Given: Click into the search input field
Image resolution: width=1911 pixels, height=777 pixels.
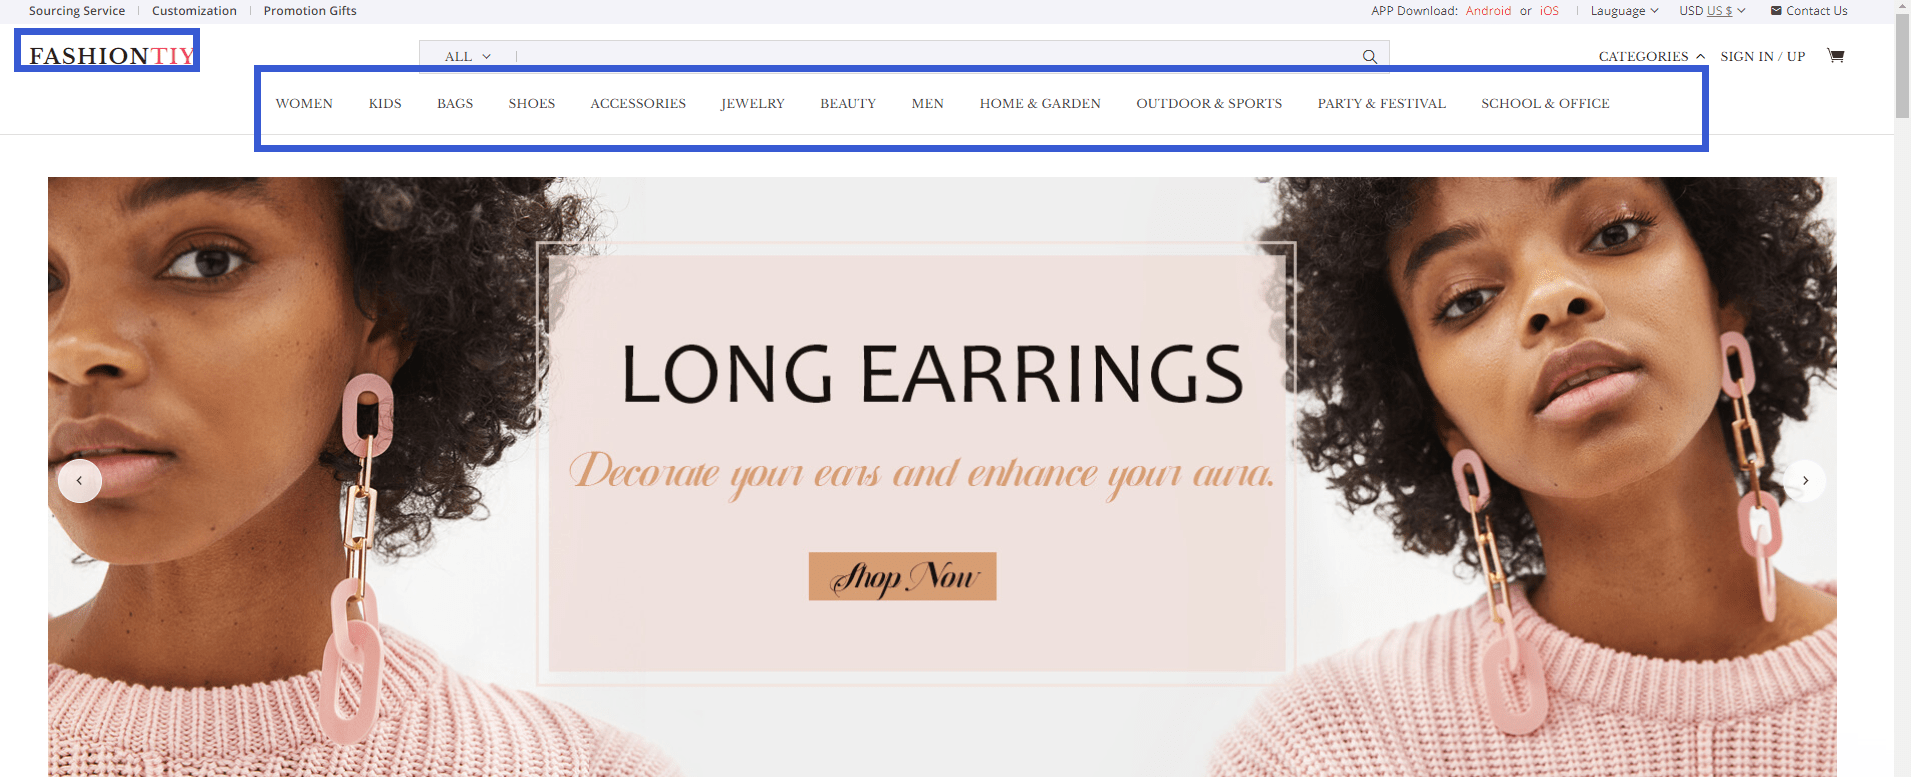Looking at the screenshot, I should [935, 57].
